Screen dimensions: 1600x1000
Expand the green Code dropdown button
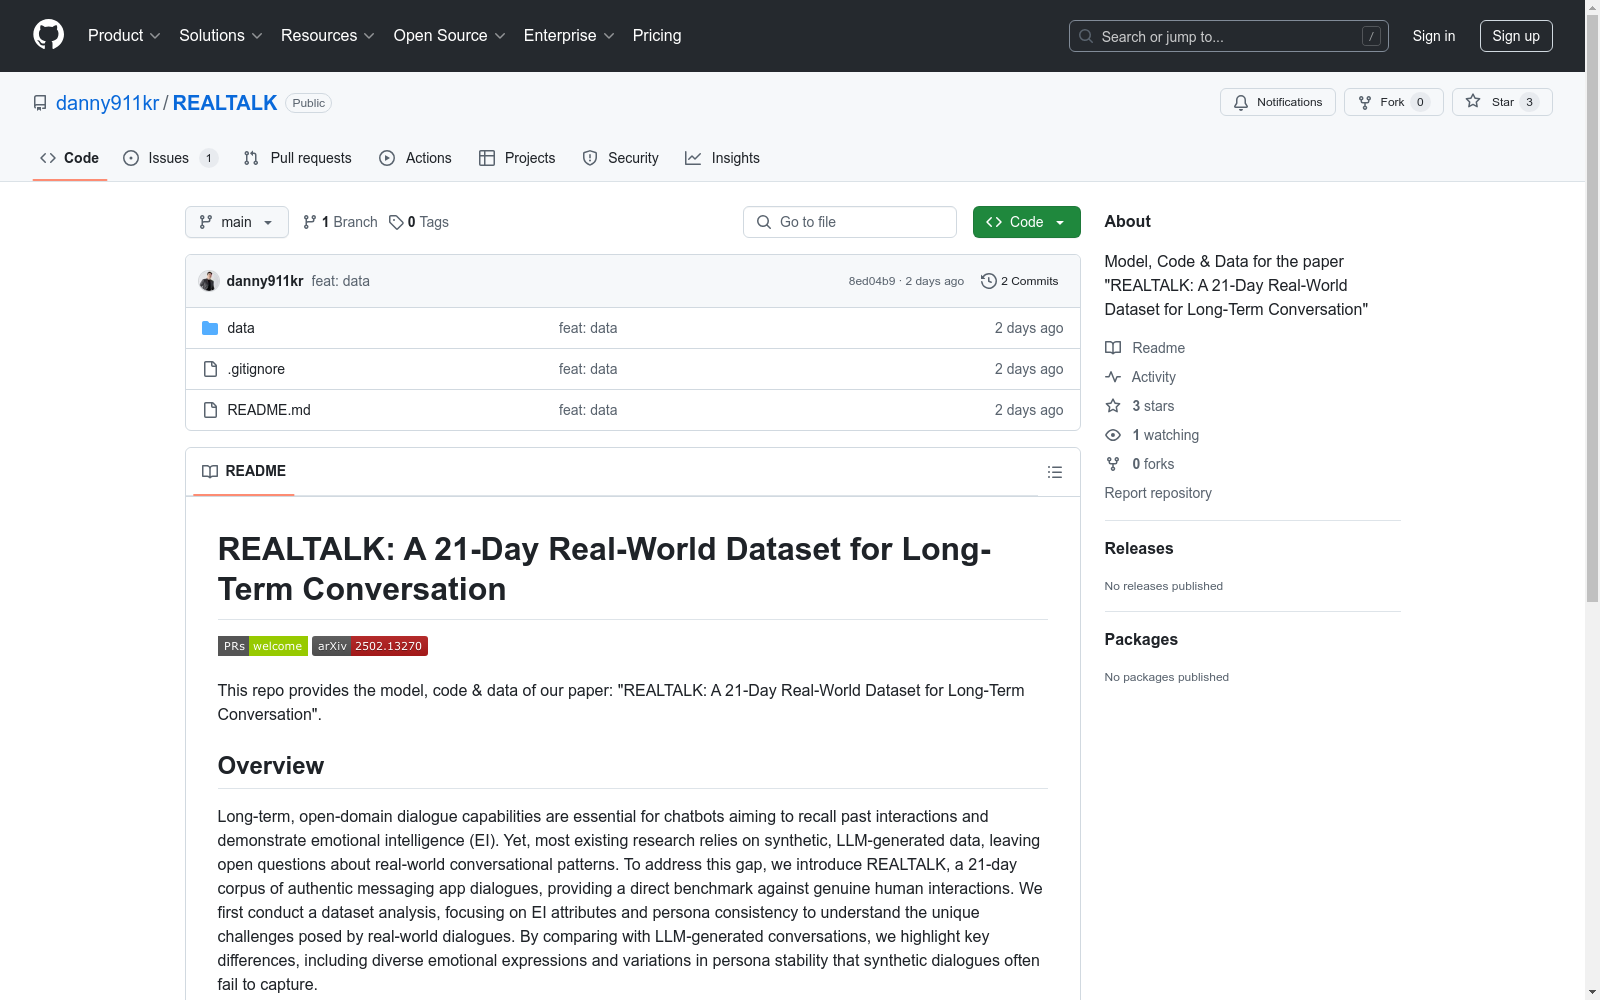click(1026, 222)
